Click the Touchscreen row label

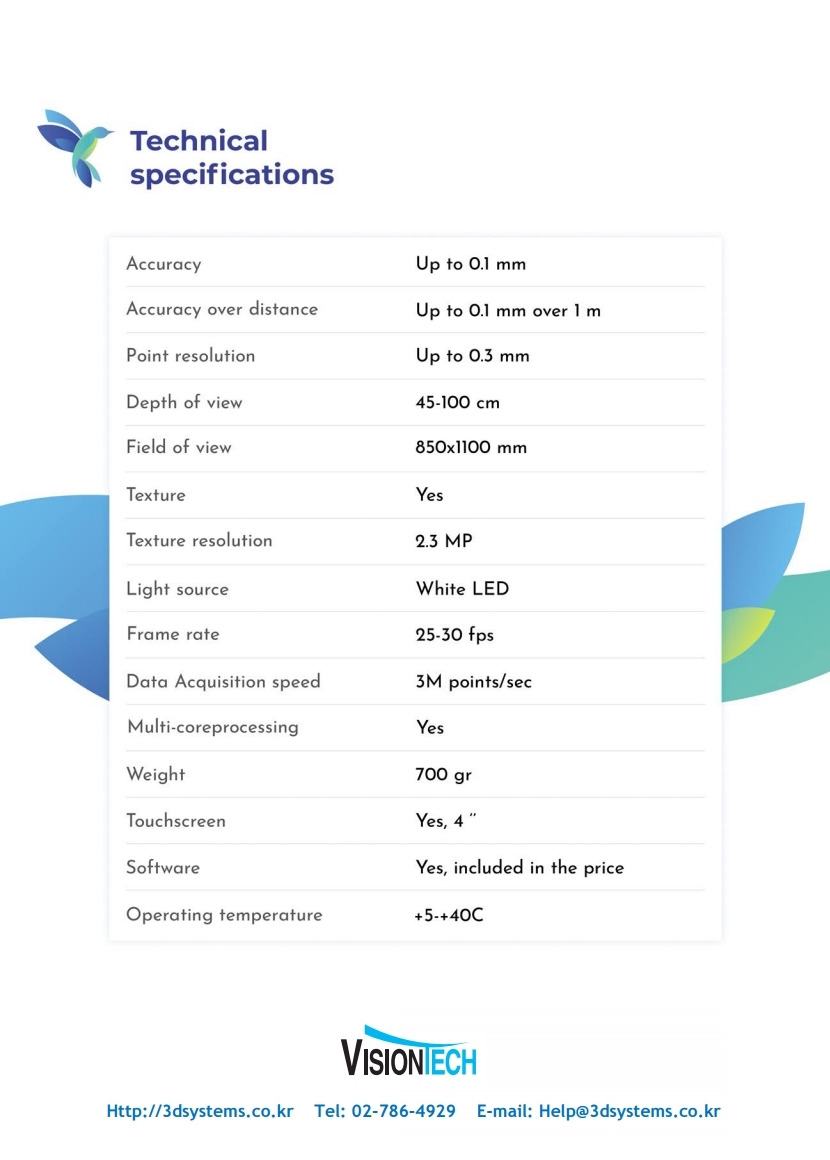[176, 821]
